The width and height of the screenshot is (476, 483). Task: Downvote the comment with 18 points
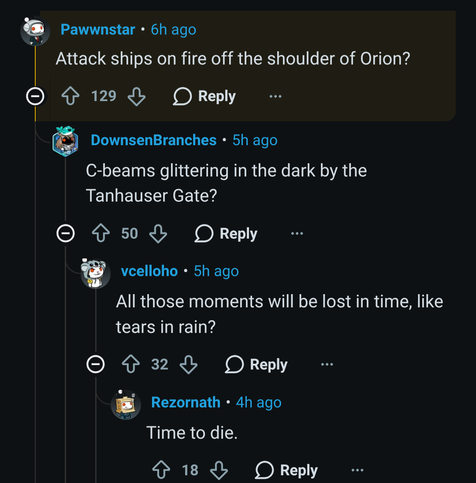click(219, 470)
